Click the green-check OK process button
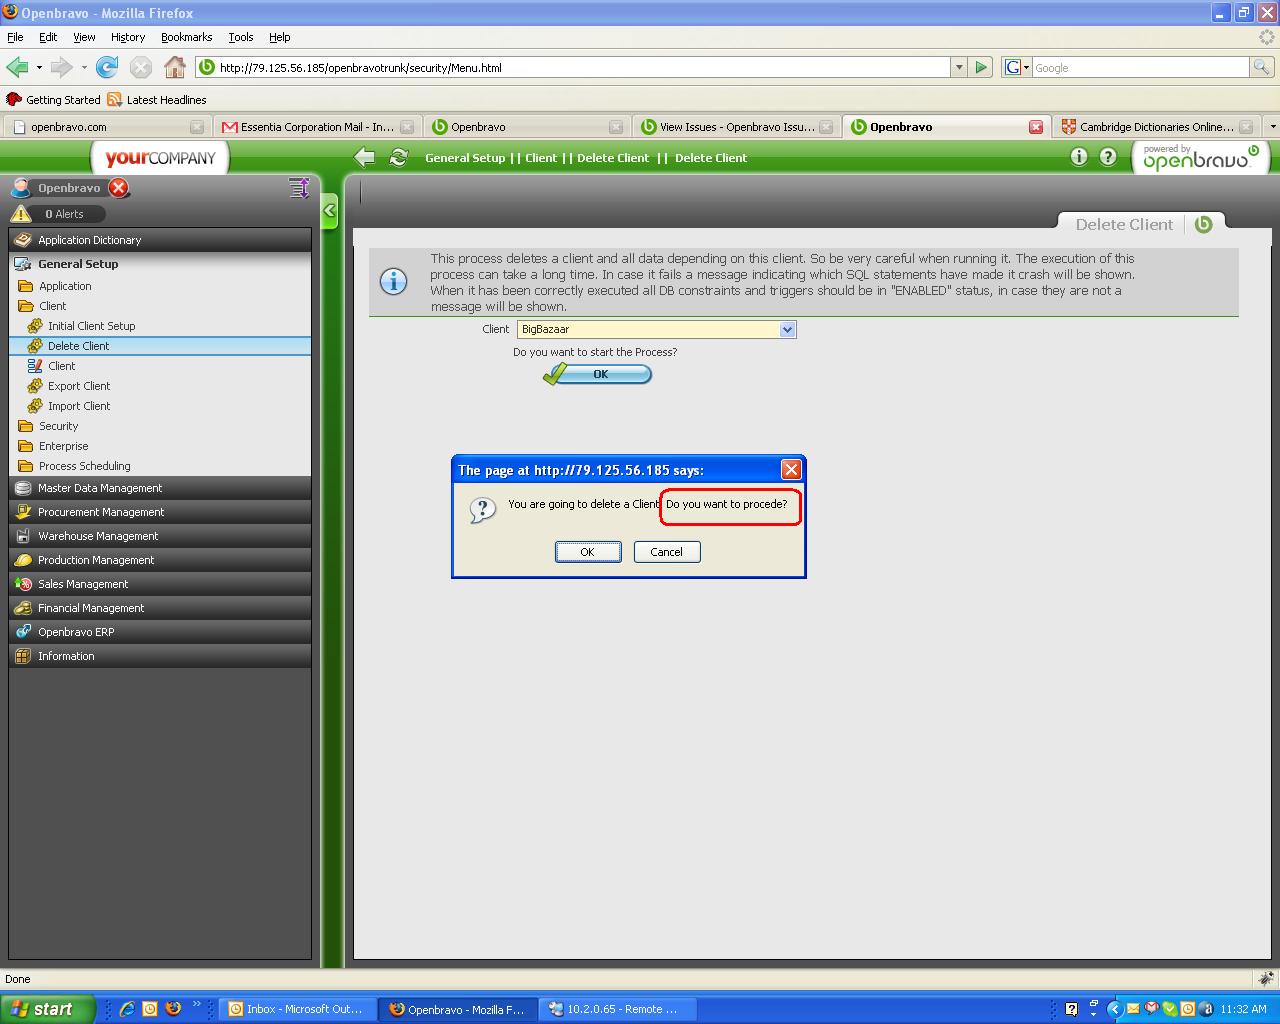Image resolution: width=1280 pixels, height=1024 pixels. (597, 374)
